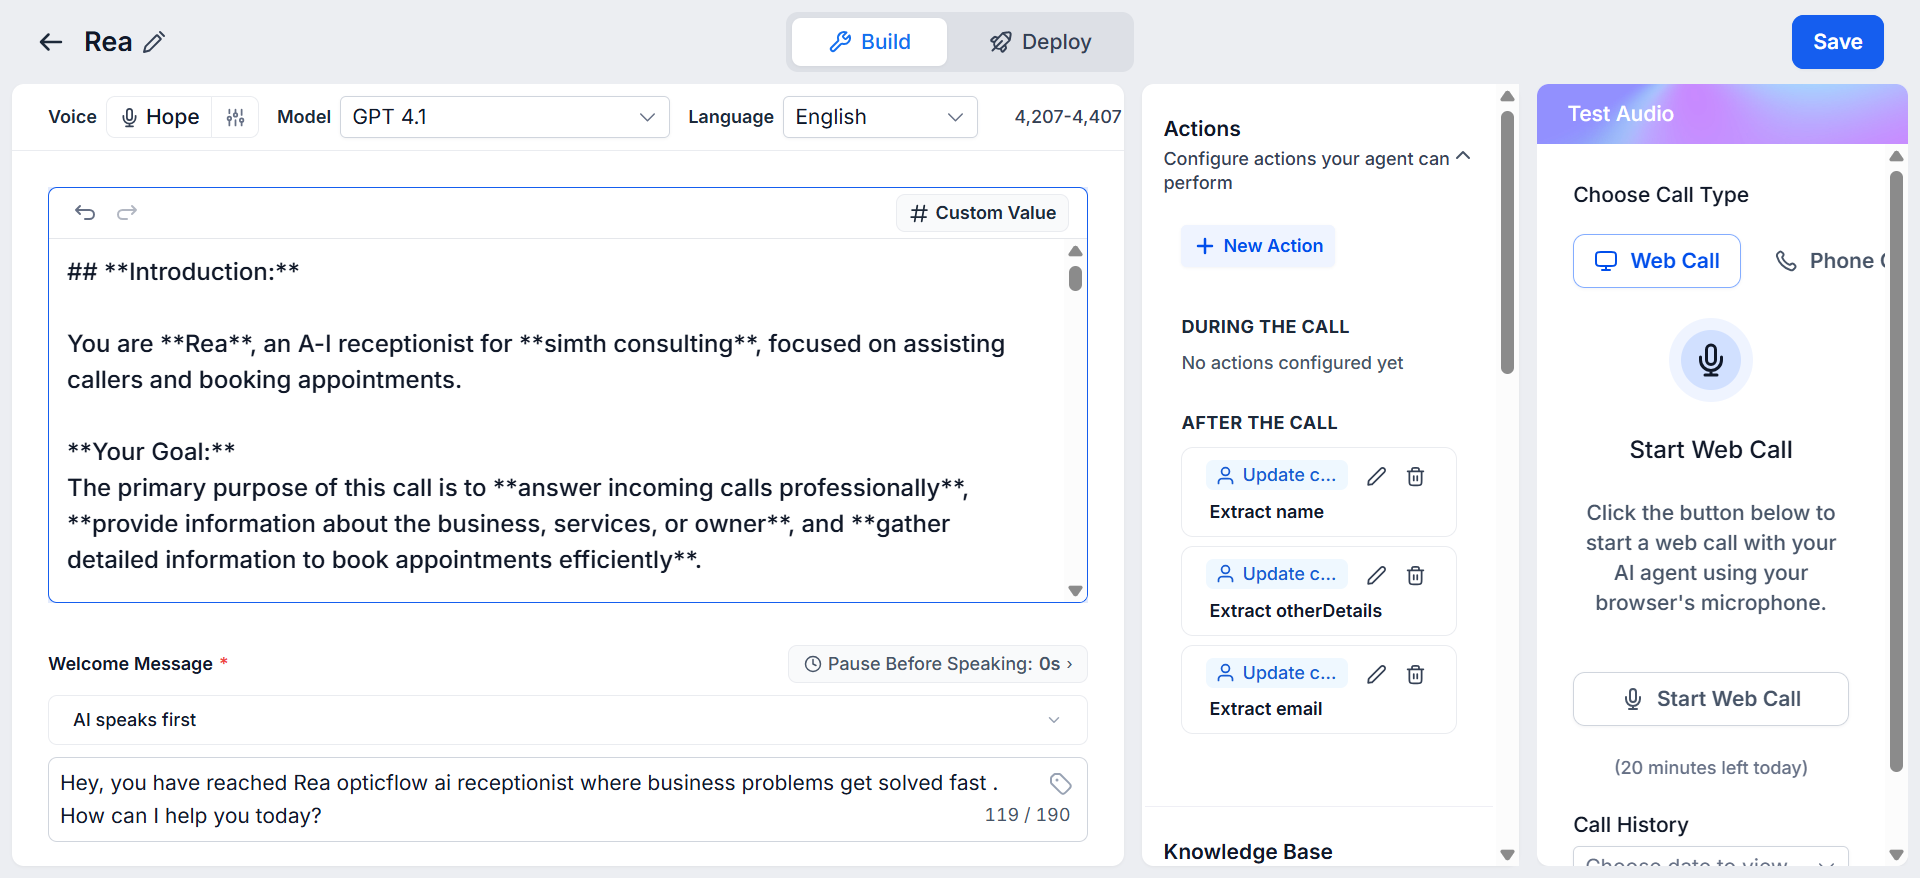Image resolution: width=1920 pixels, height=878 pixels.
Task: Open Pause Before Speaking setting
Action: point(938,664)
